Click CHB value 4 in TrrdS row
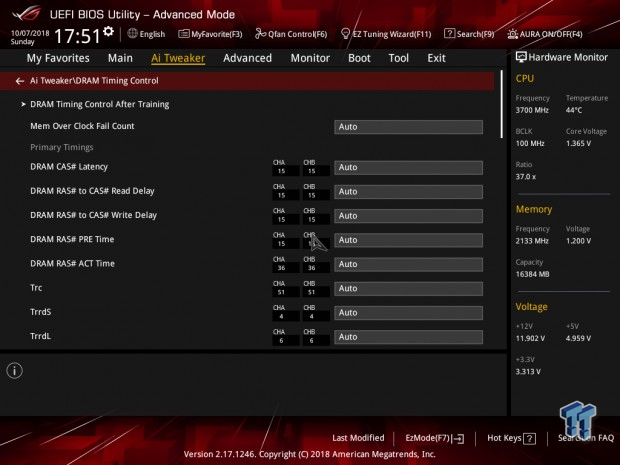Image resolution: width=620 pixels, height=465 pixels. pos(312,316)
